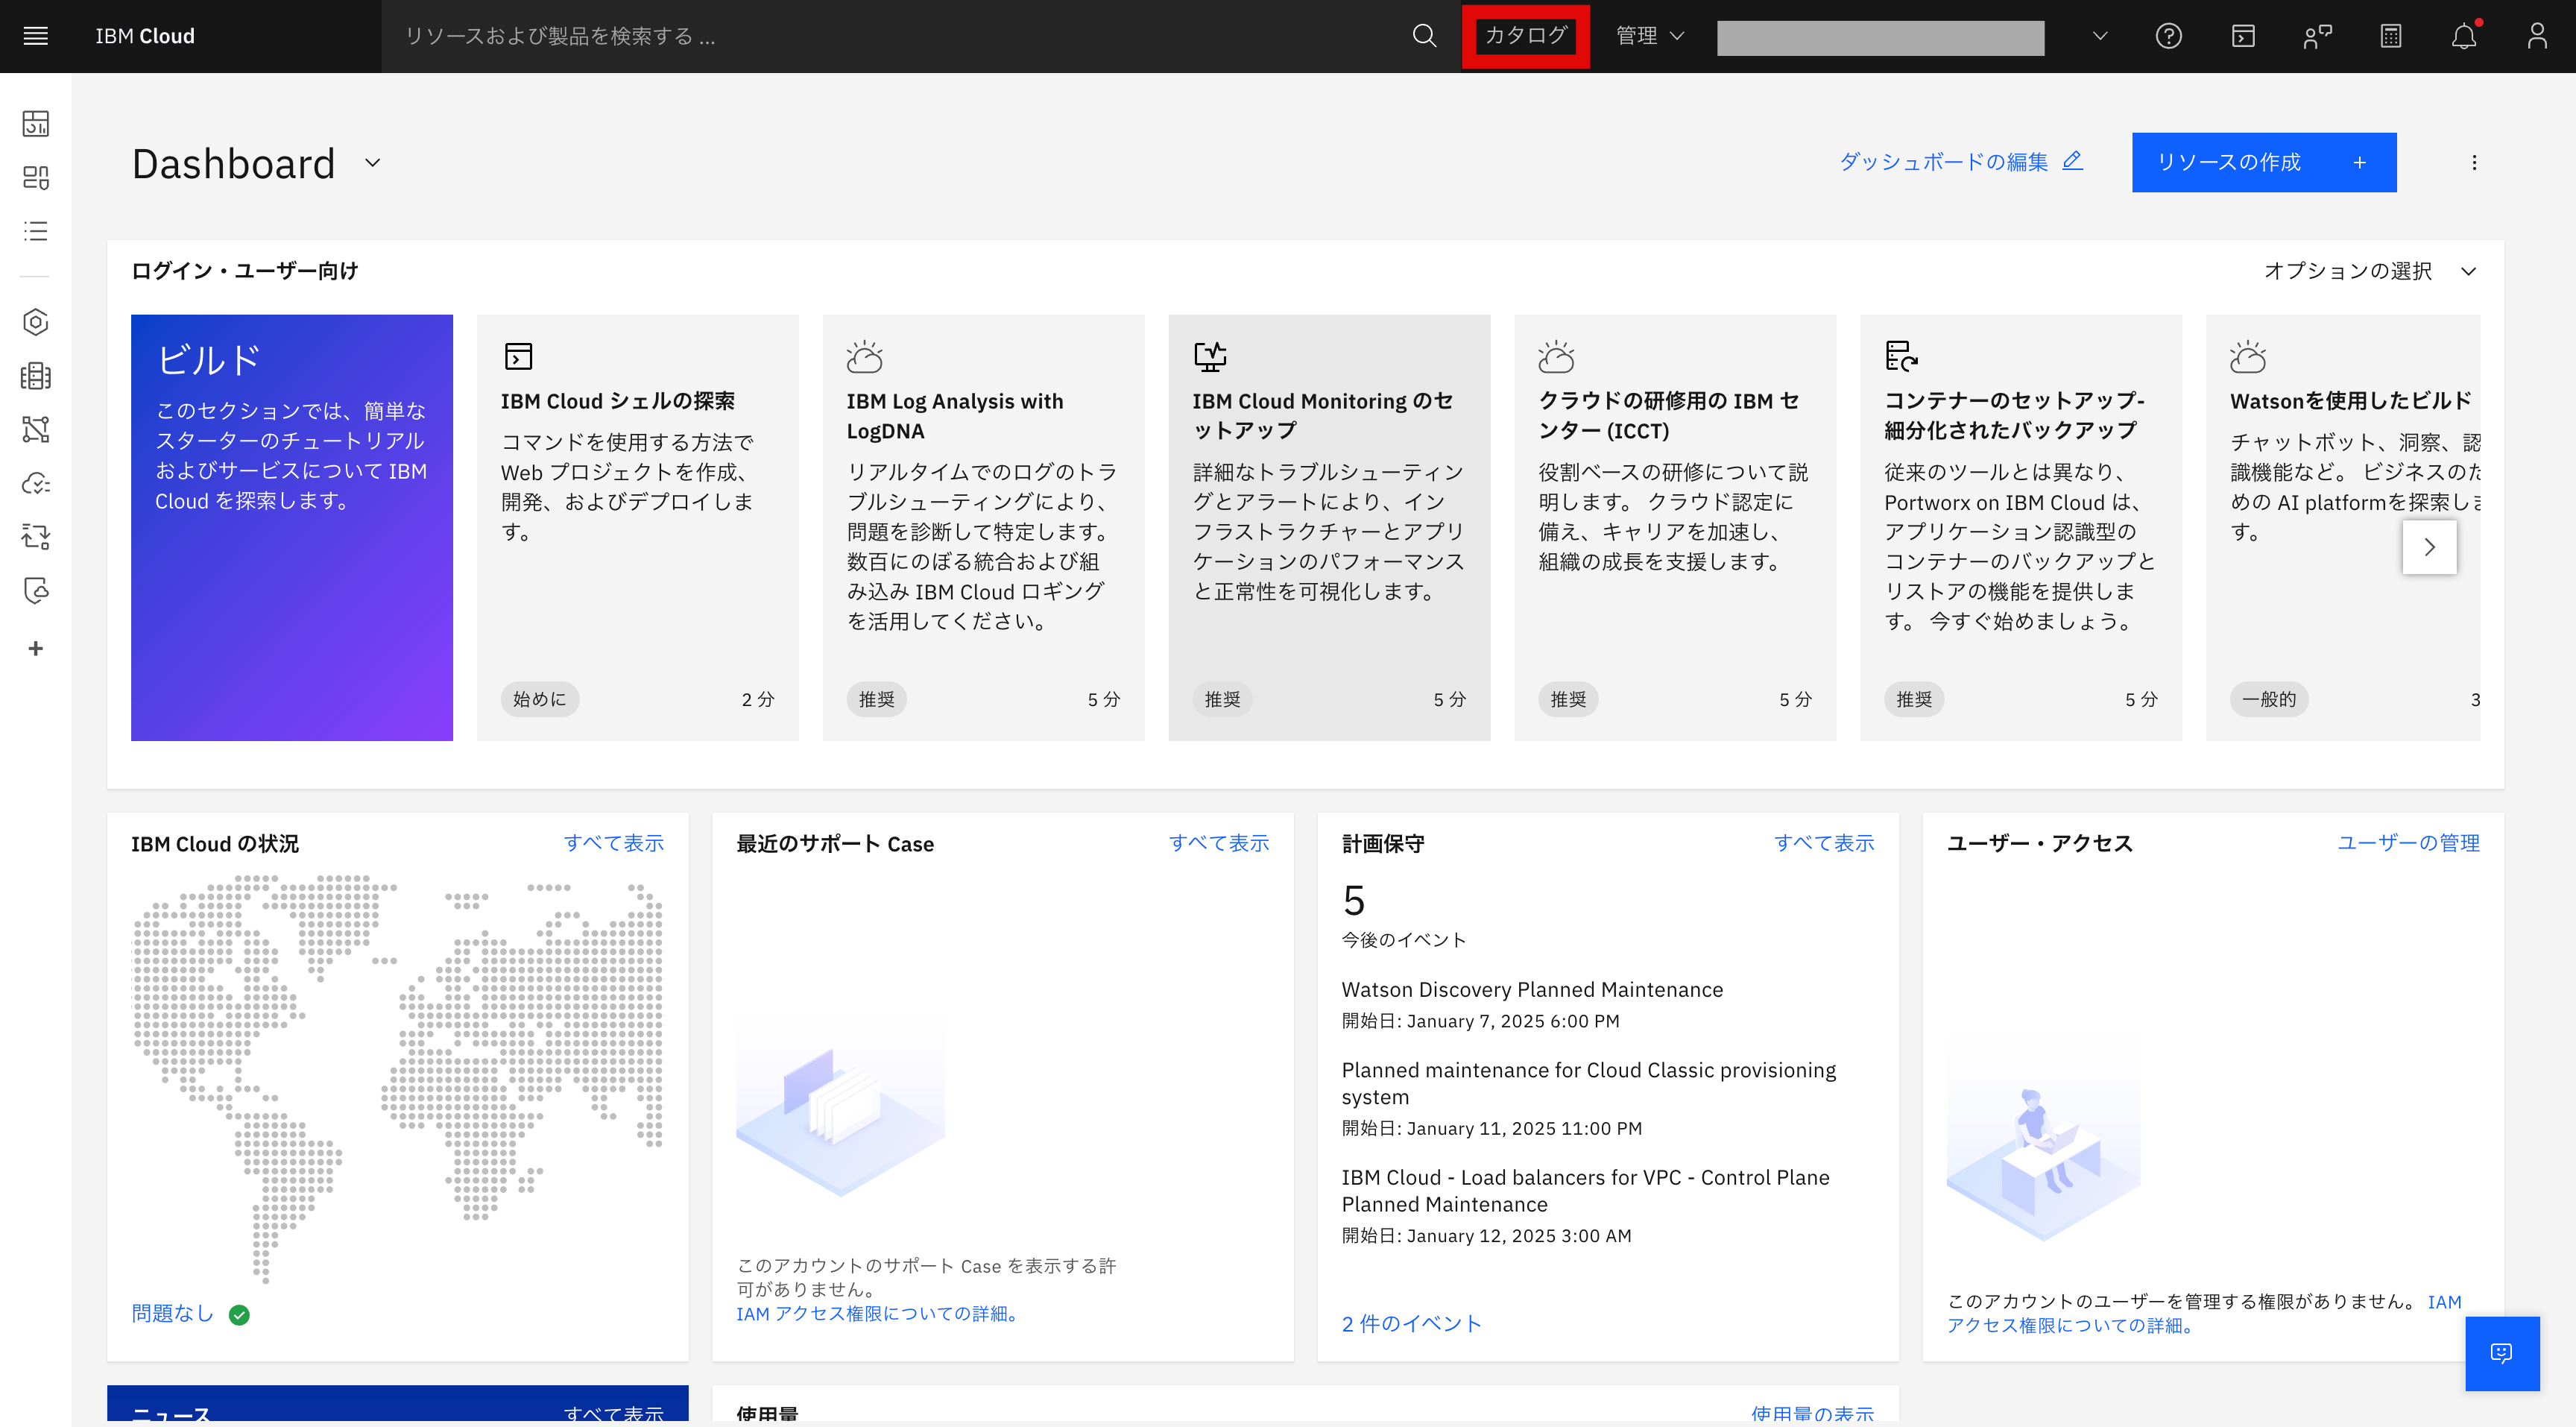
Task: Click the plus icon in the left sidebar
Action: tap(35, 648)
